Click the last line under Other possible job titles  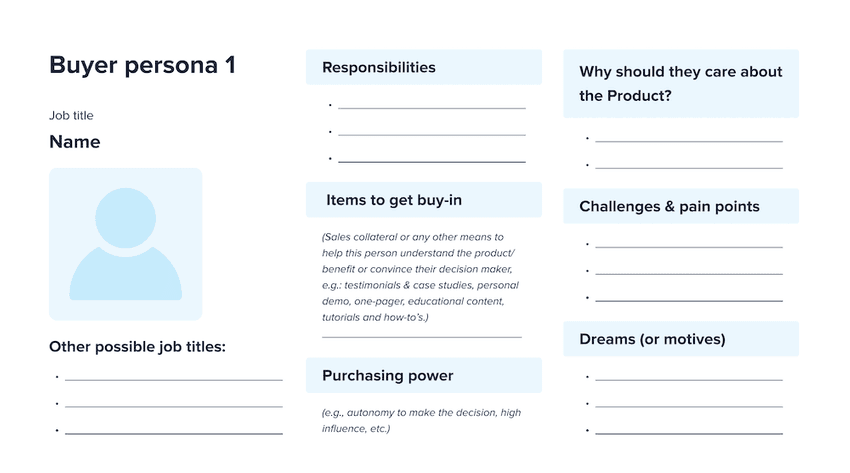(x=173, y=431)
